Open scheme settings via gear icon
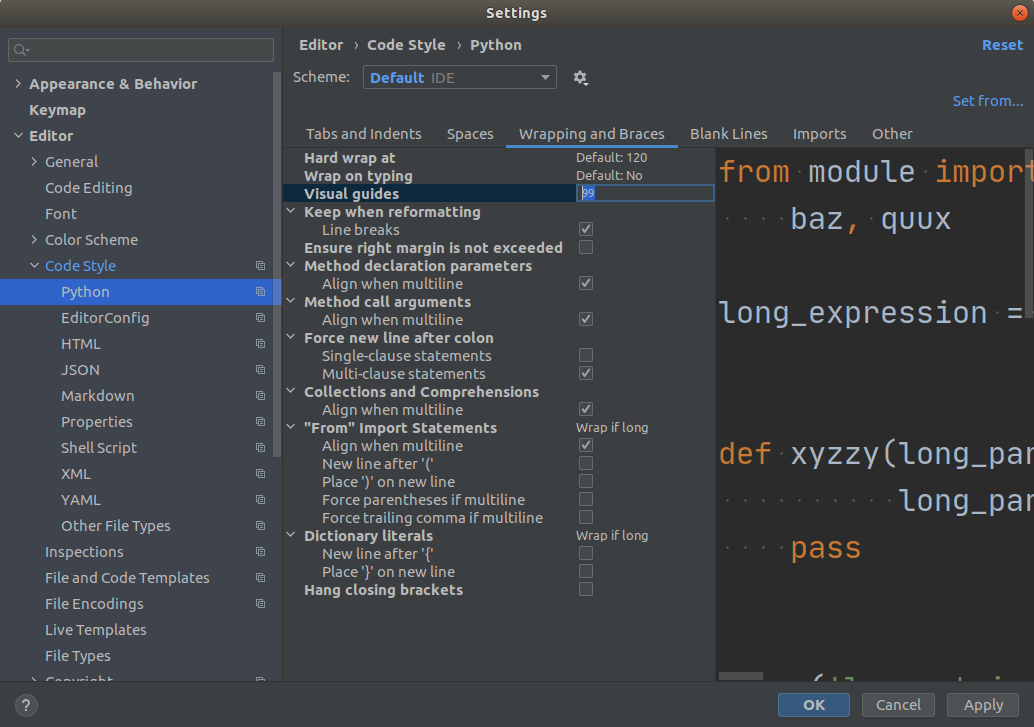 click(x=581, y=76)
